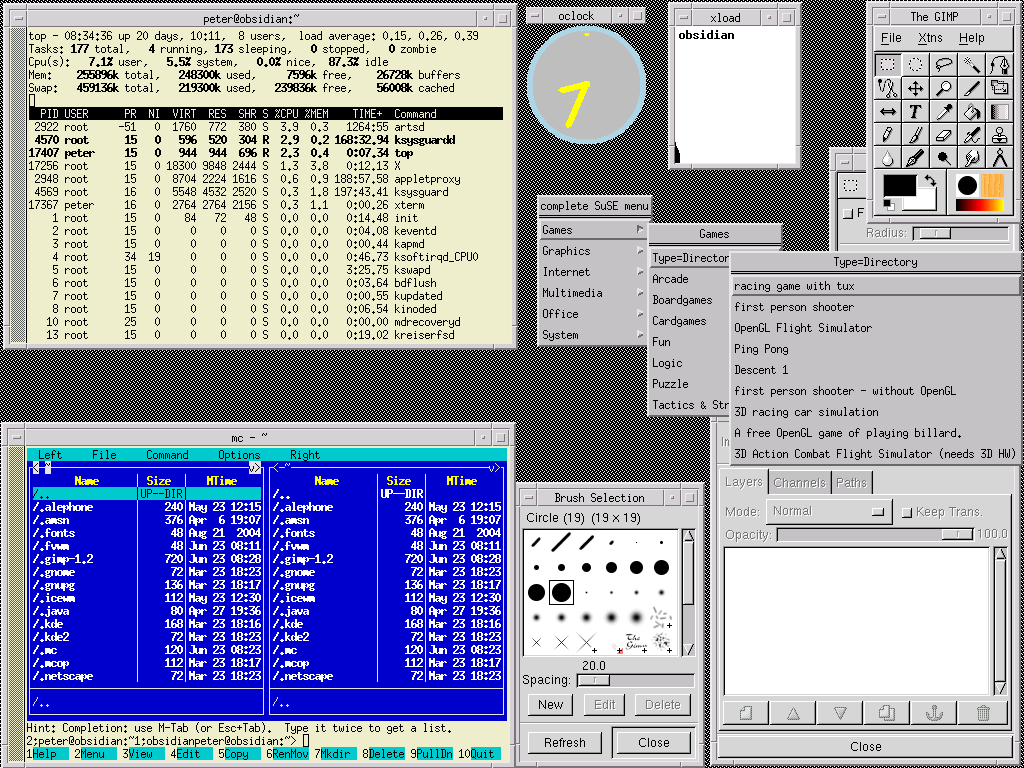
Task: Lower layer with the down triangle button
Action: [x=840, y=712]
